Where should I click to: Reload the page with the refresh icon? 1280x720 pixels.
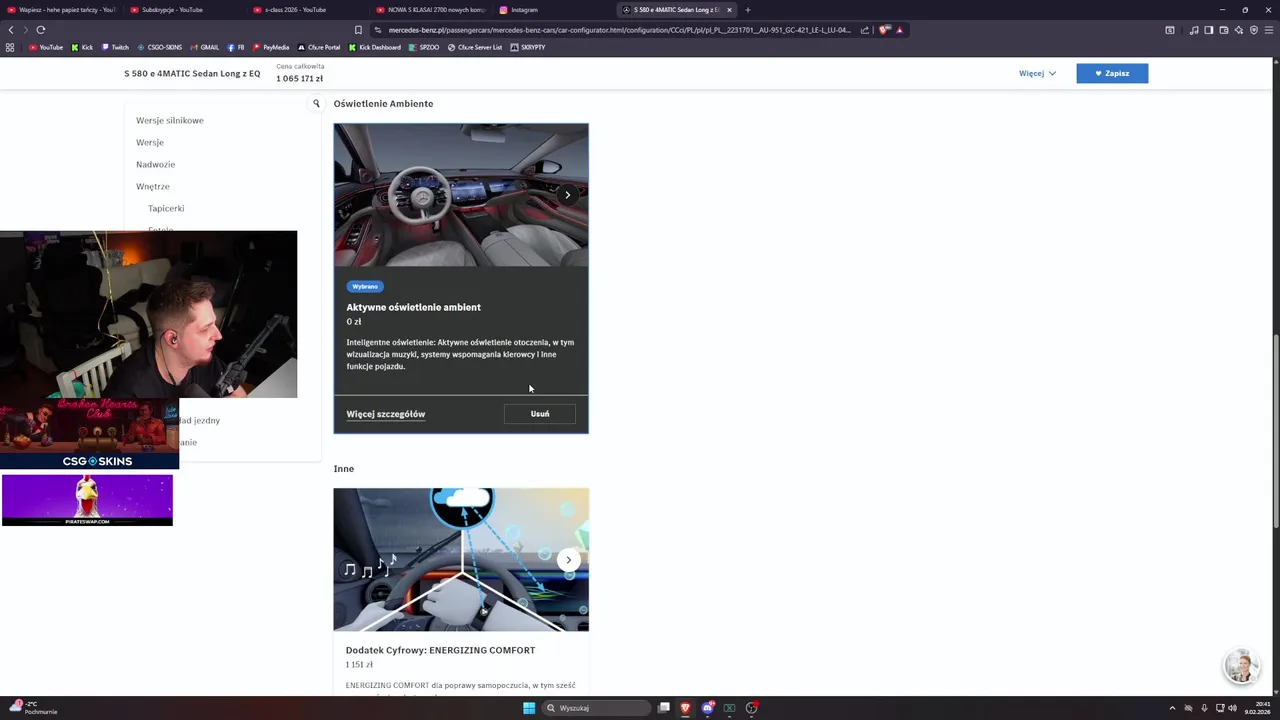(41, 30)
